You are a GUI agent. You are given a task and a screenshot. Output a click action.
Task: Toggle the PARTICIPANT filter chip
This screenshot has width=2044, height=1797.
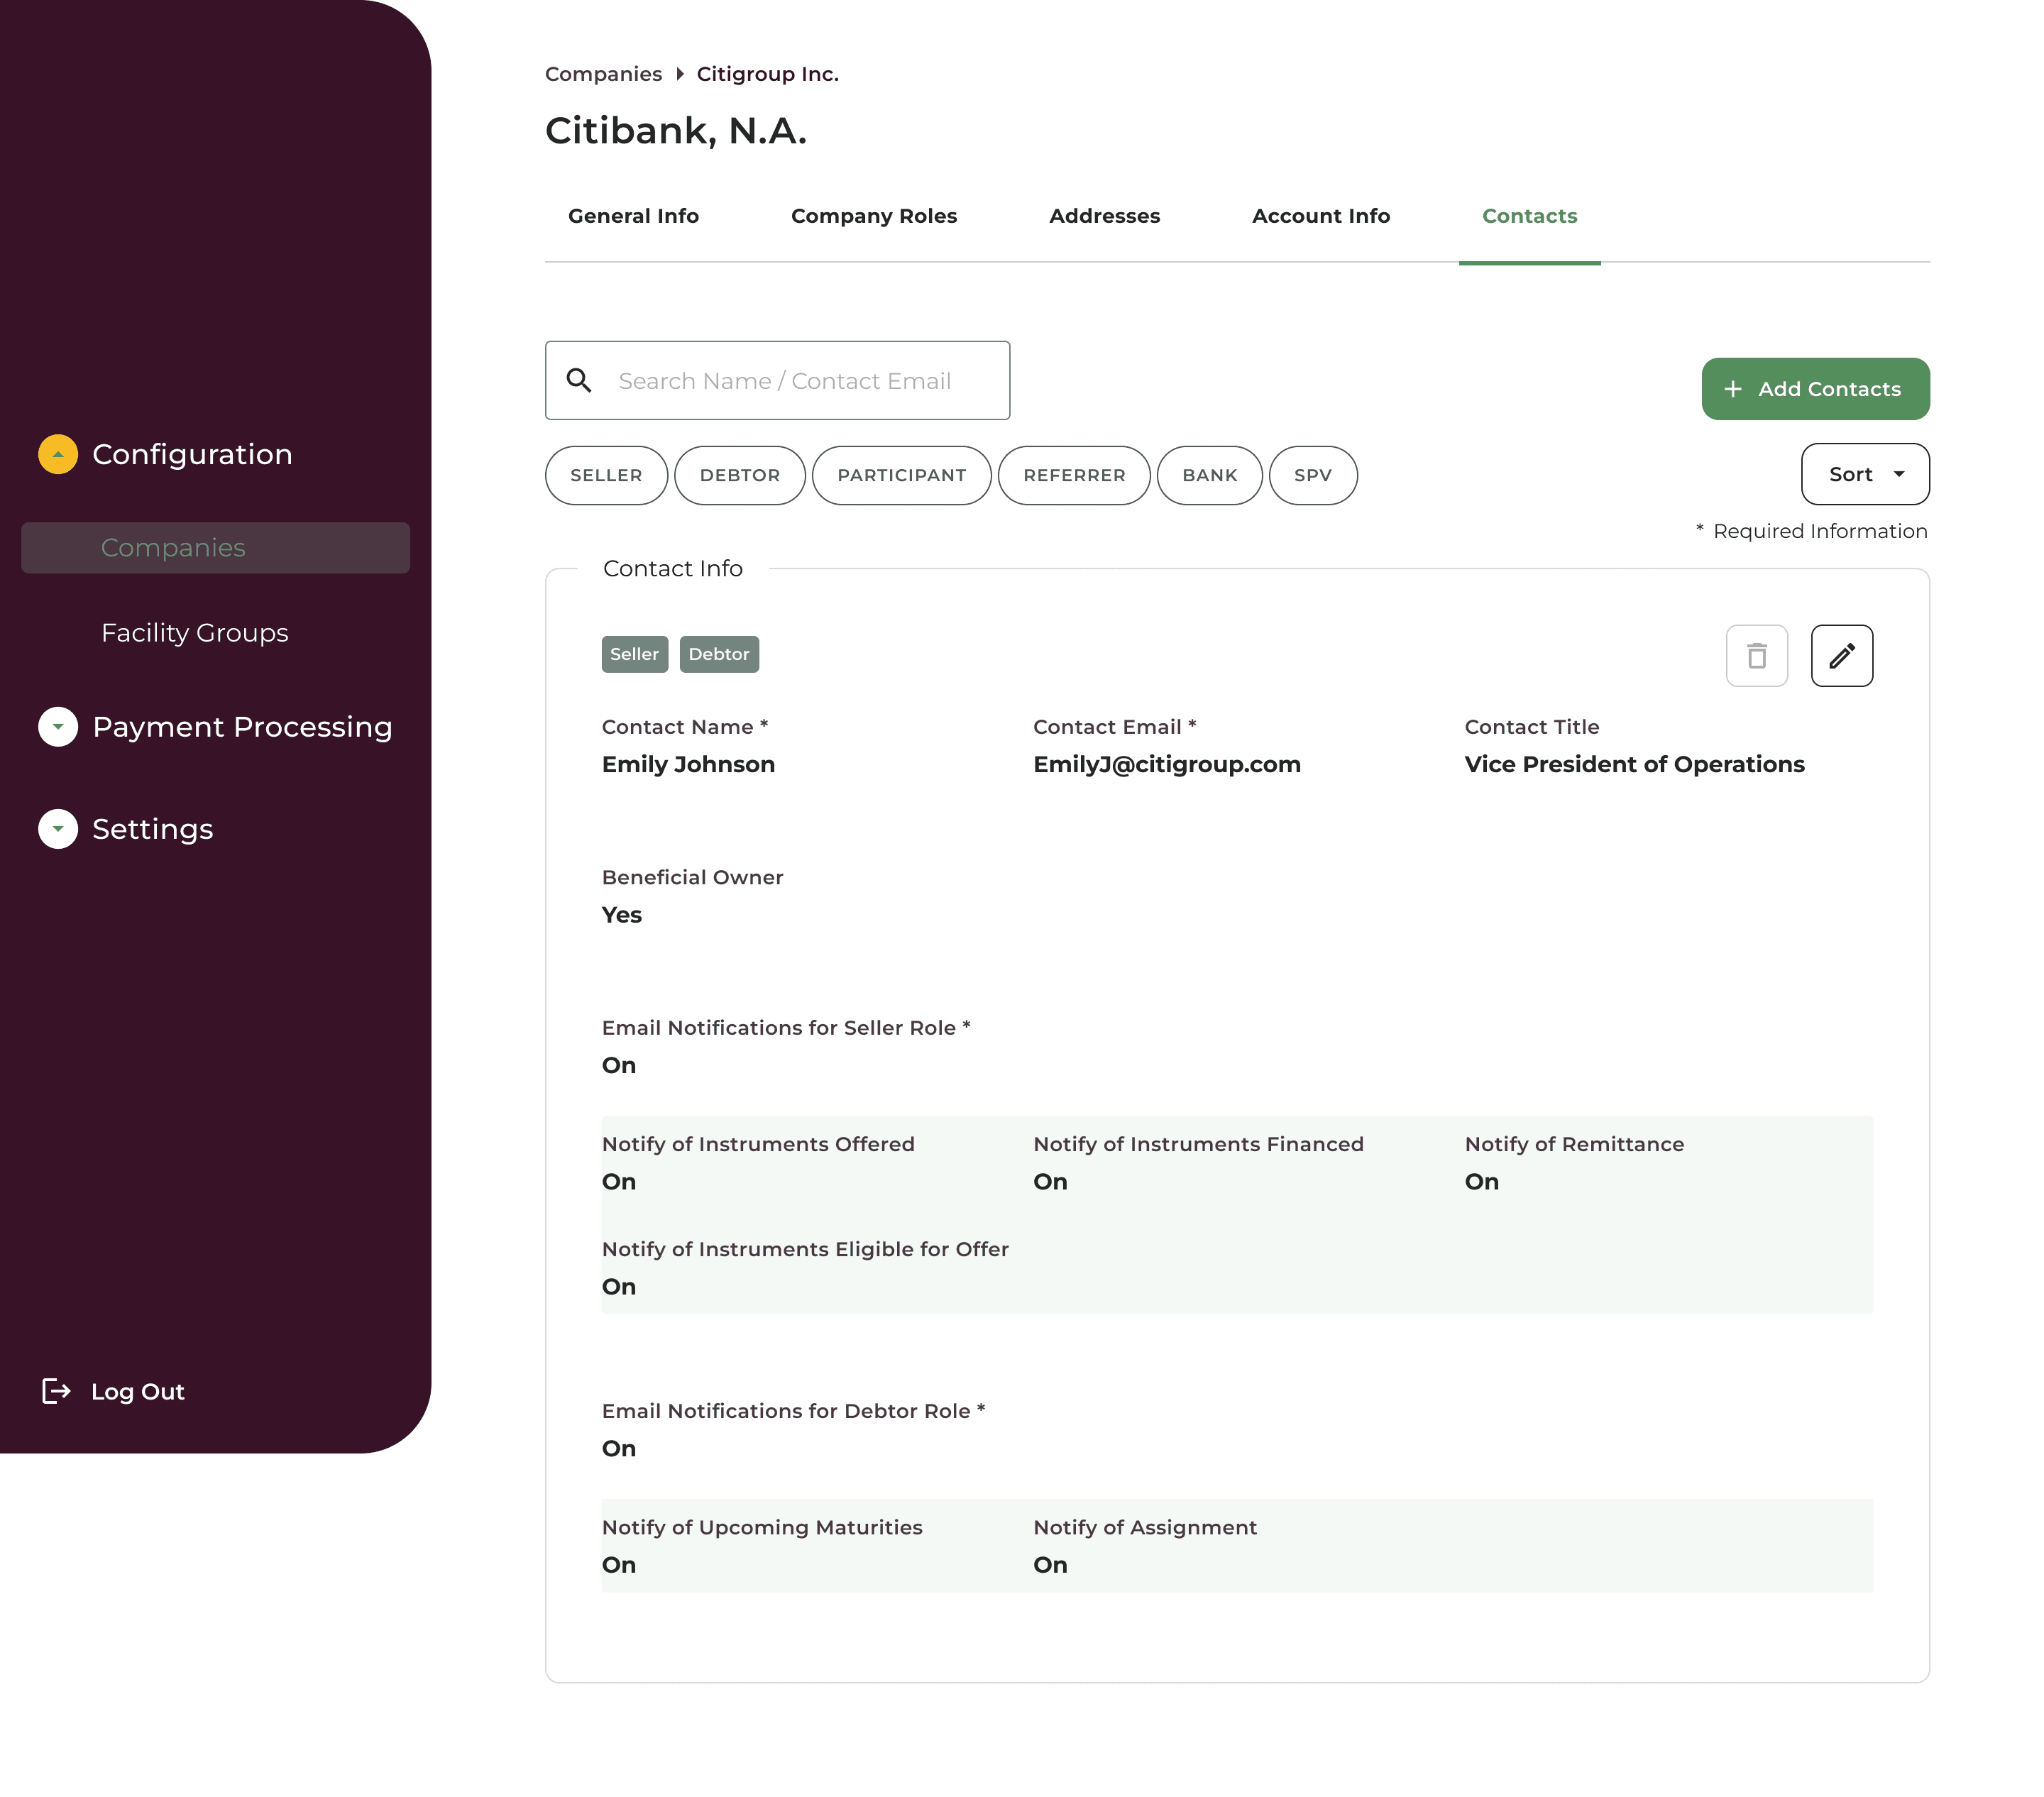(x=901, y=475)
